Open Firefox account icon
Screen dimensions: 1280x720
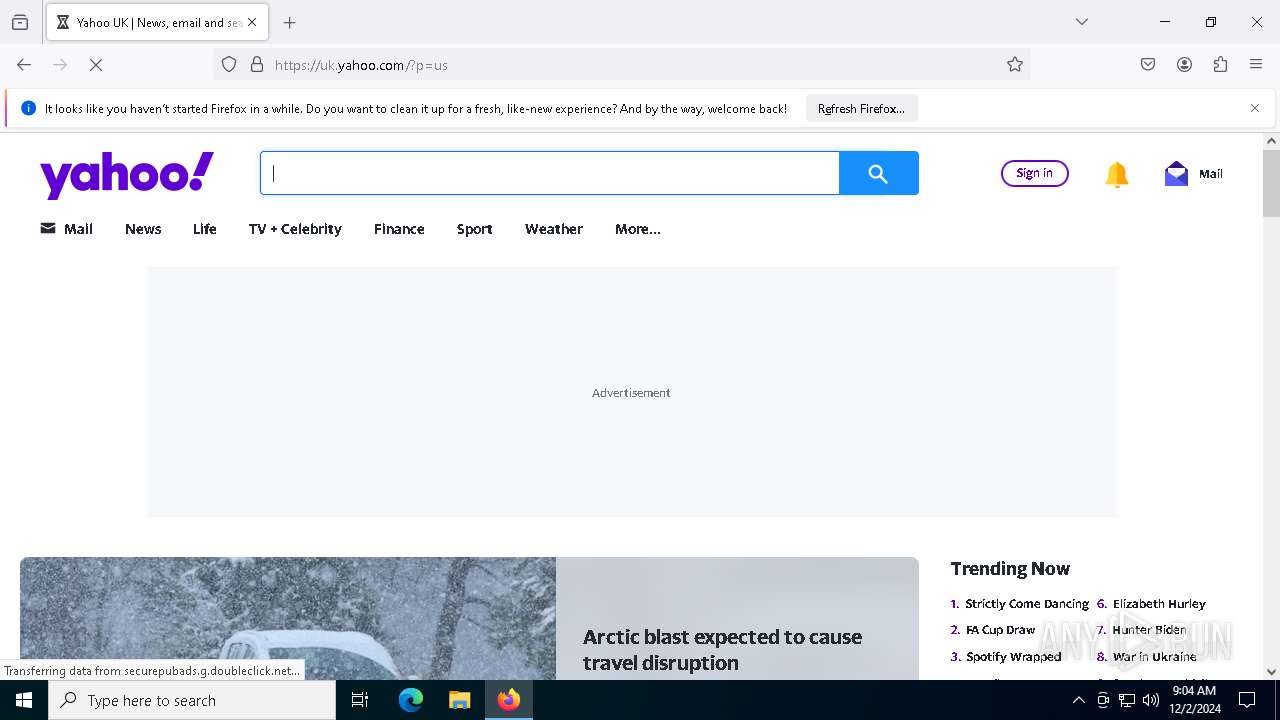[1184, 65]
